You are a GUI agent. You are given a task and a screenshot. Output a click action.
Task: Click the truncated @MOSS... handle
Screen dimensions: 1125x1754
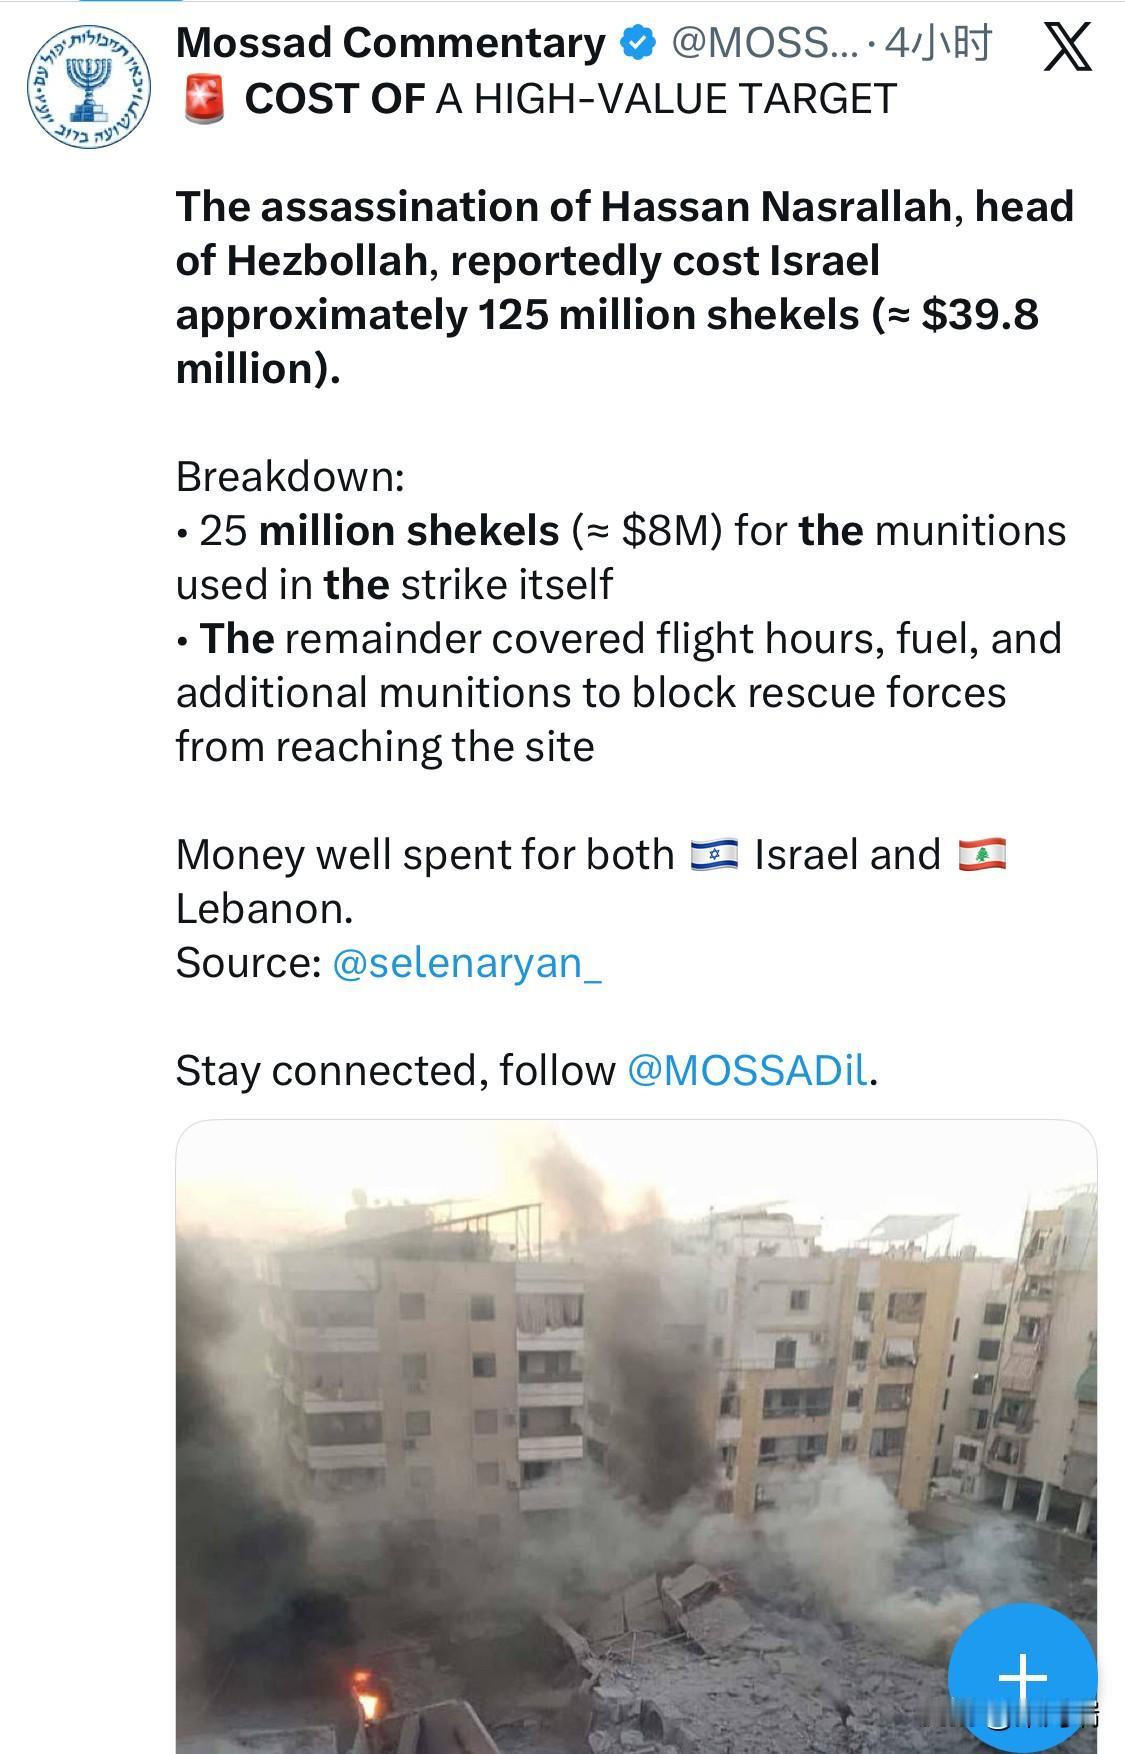point(763,43)
